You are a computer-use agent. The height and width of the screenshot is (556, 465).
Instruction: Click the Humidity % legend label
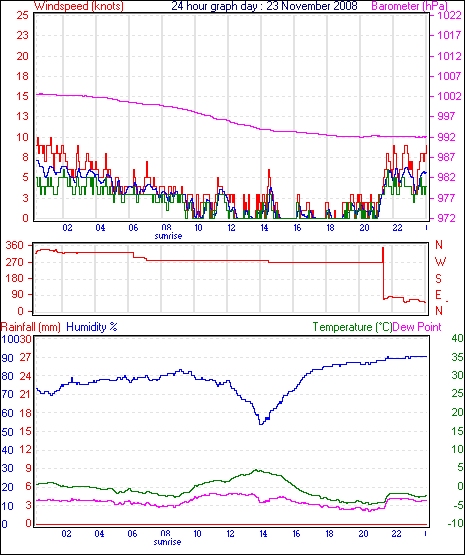(x=92, y=327)
